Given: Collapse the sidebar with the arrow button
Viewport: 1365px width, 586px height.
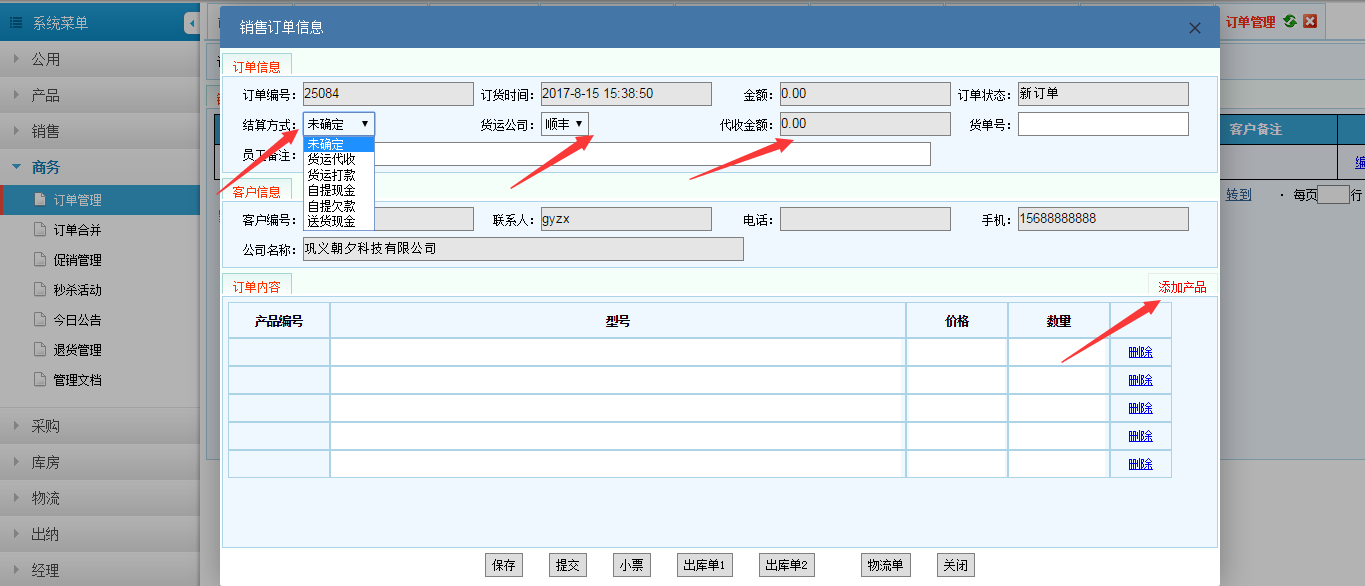Looking at the screenshot, I should click(x=192, y=23).
